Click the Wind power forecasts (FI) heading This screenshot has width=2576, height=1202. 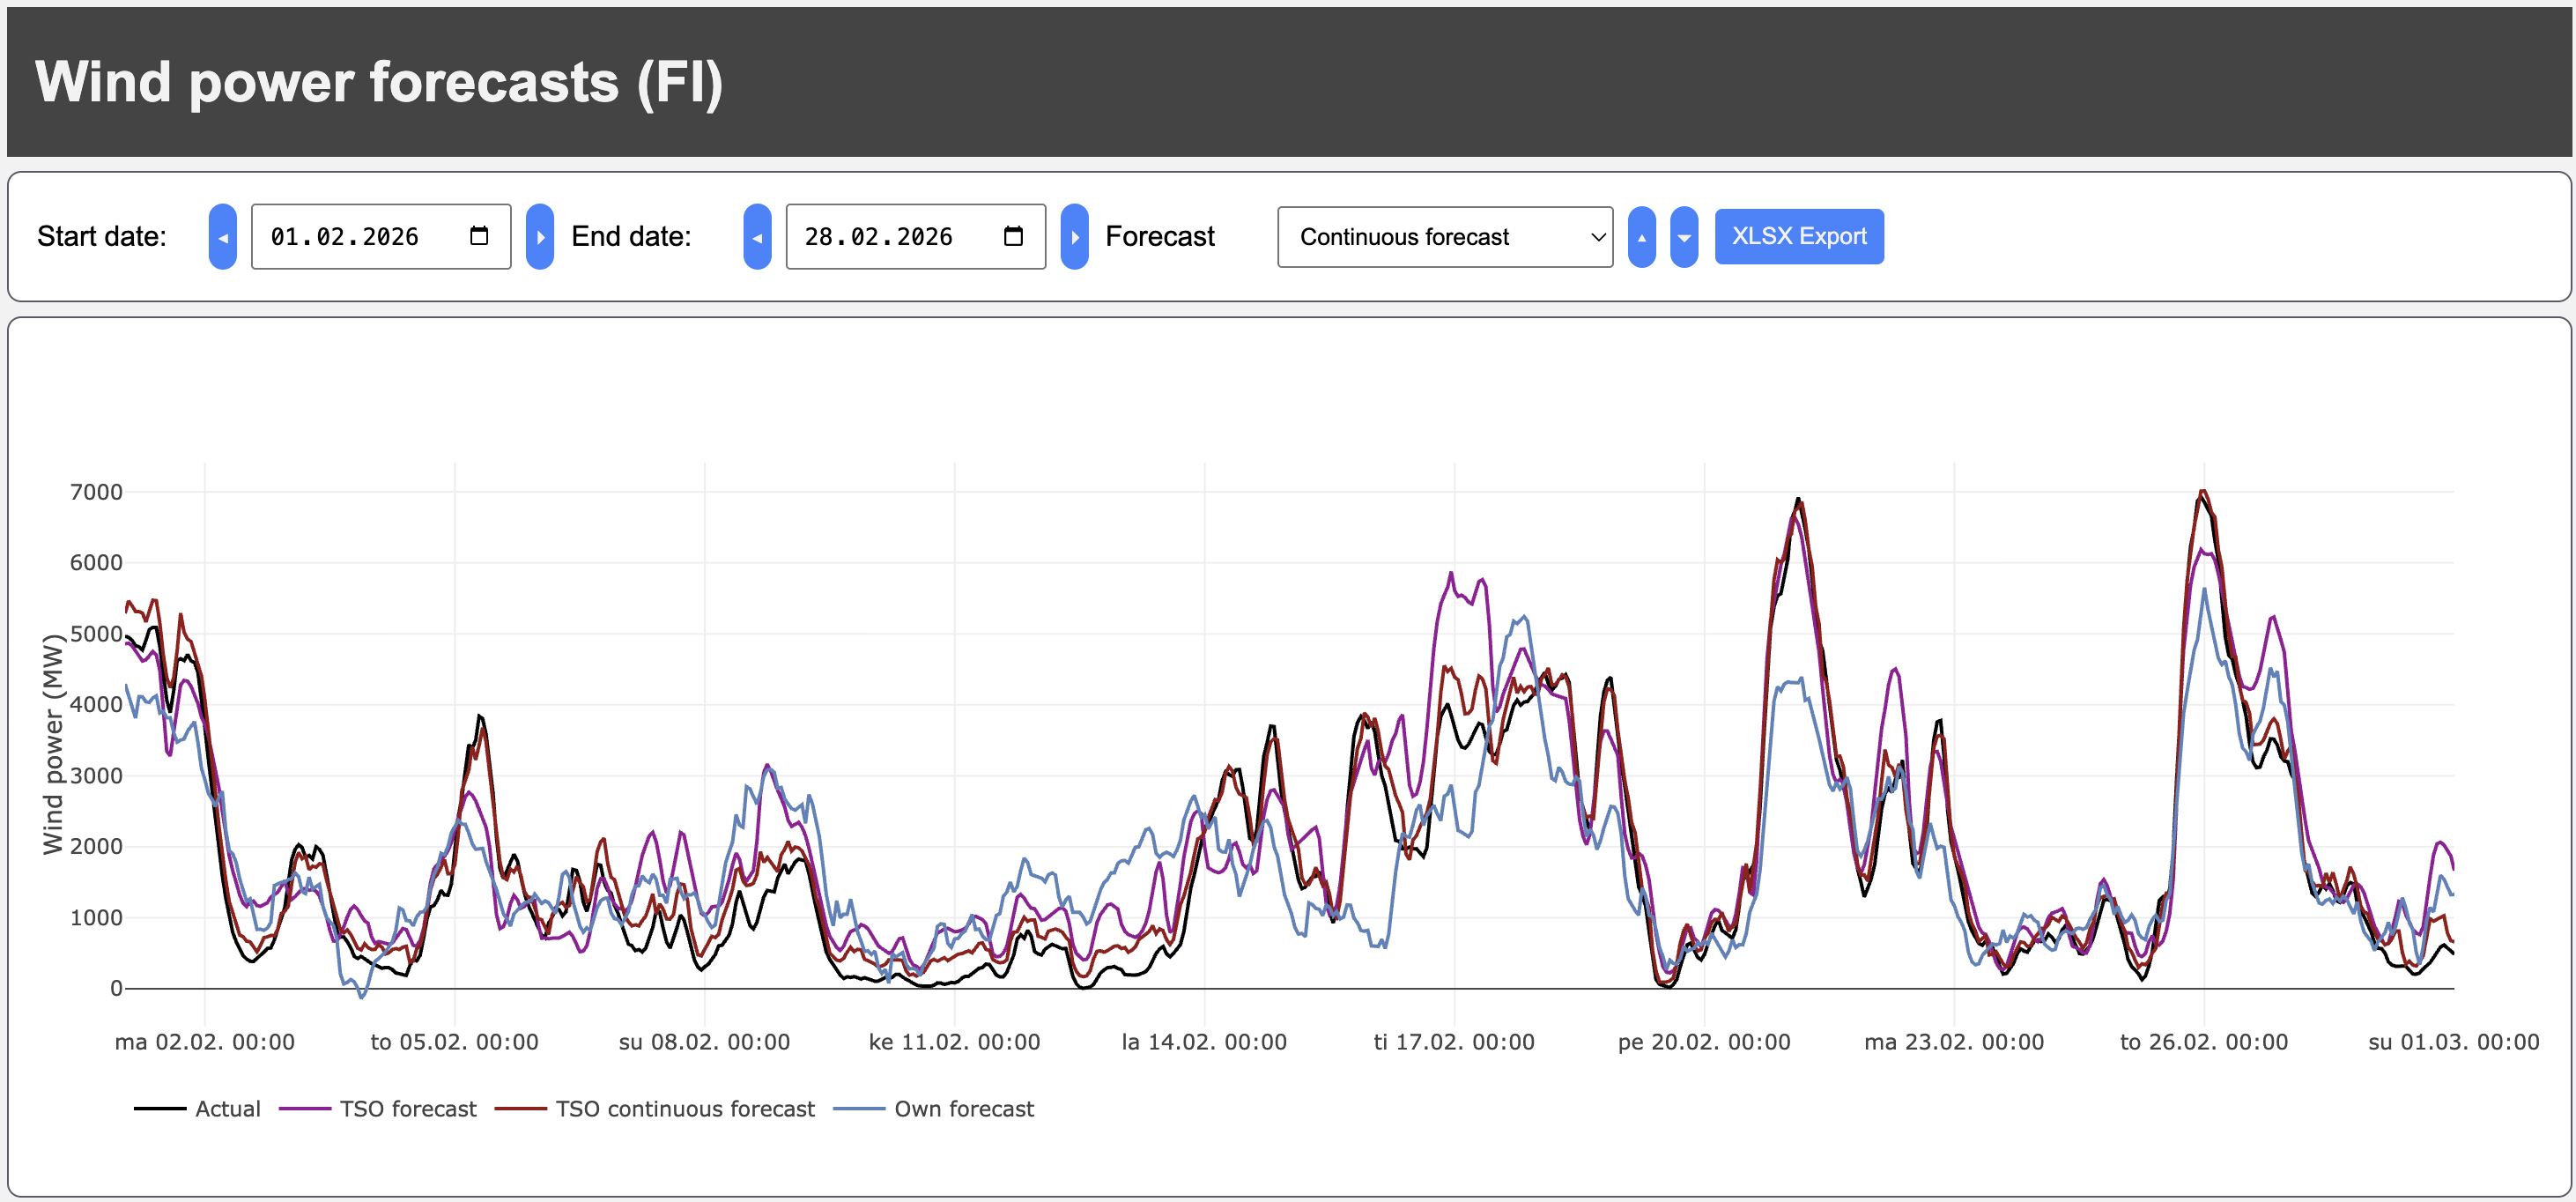[379, 82]
